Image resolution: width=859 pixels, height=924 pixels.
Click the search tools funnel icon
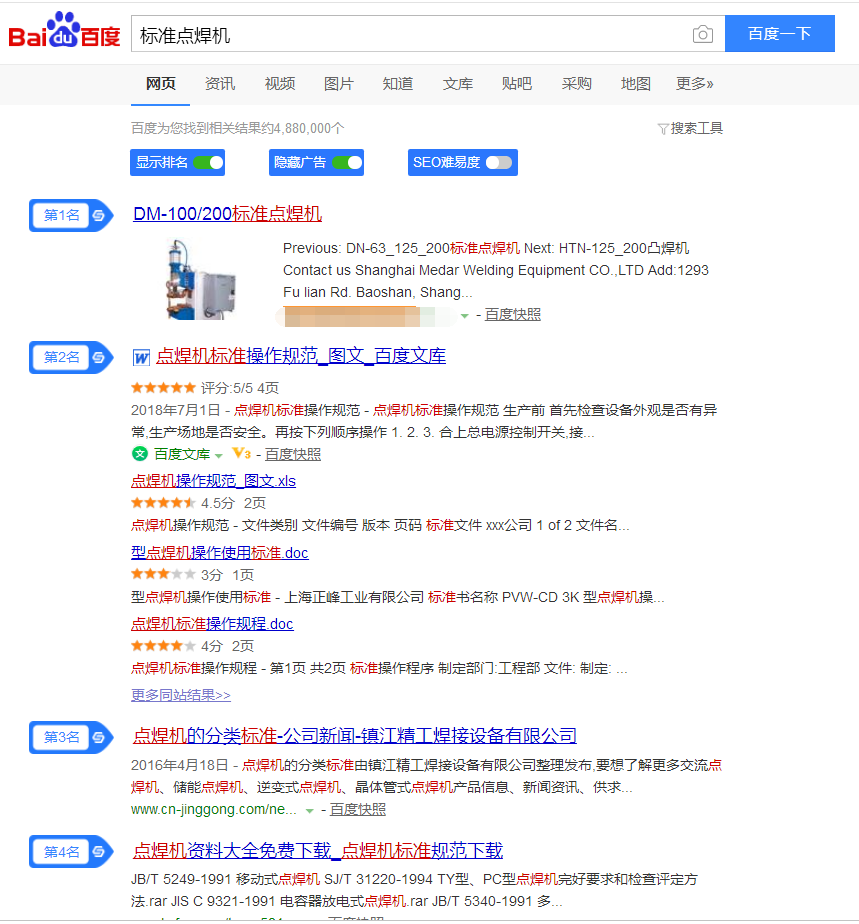coord(663,128)
